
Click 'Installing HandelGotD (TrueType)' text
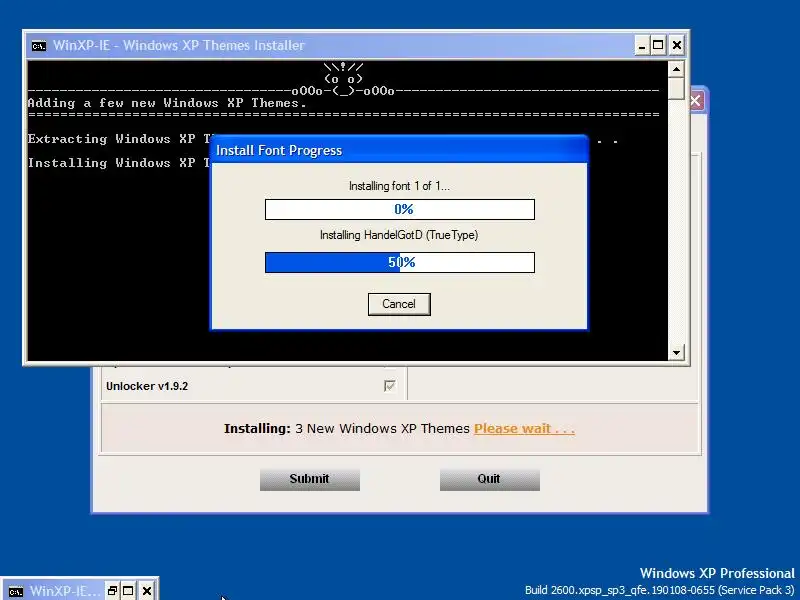399,235
